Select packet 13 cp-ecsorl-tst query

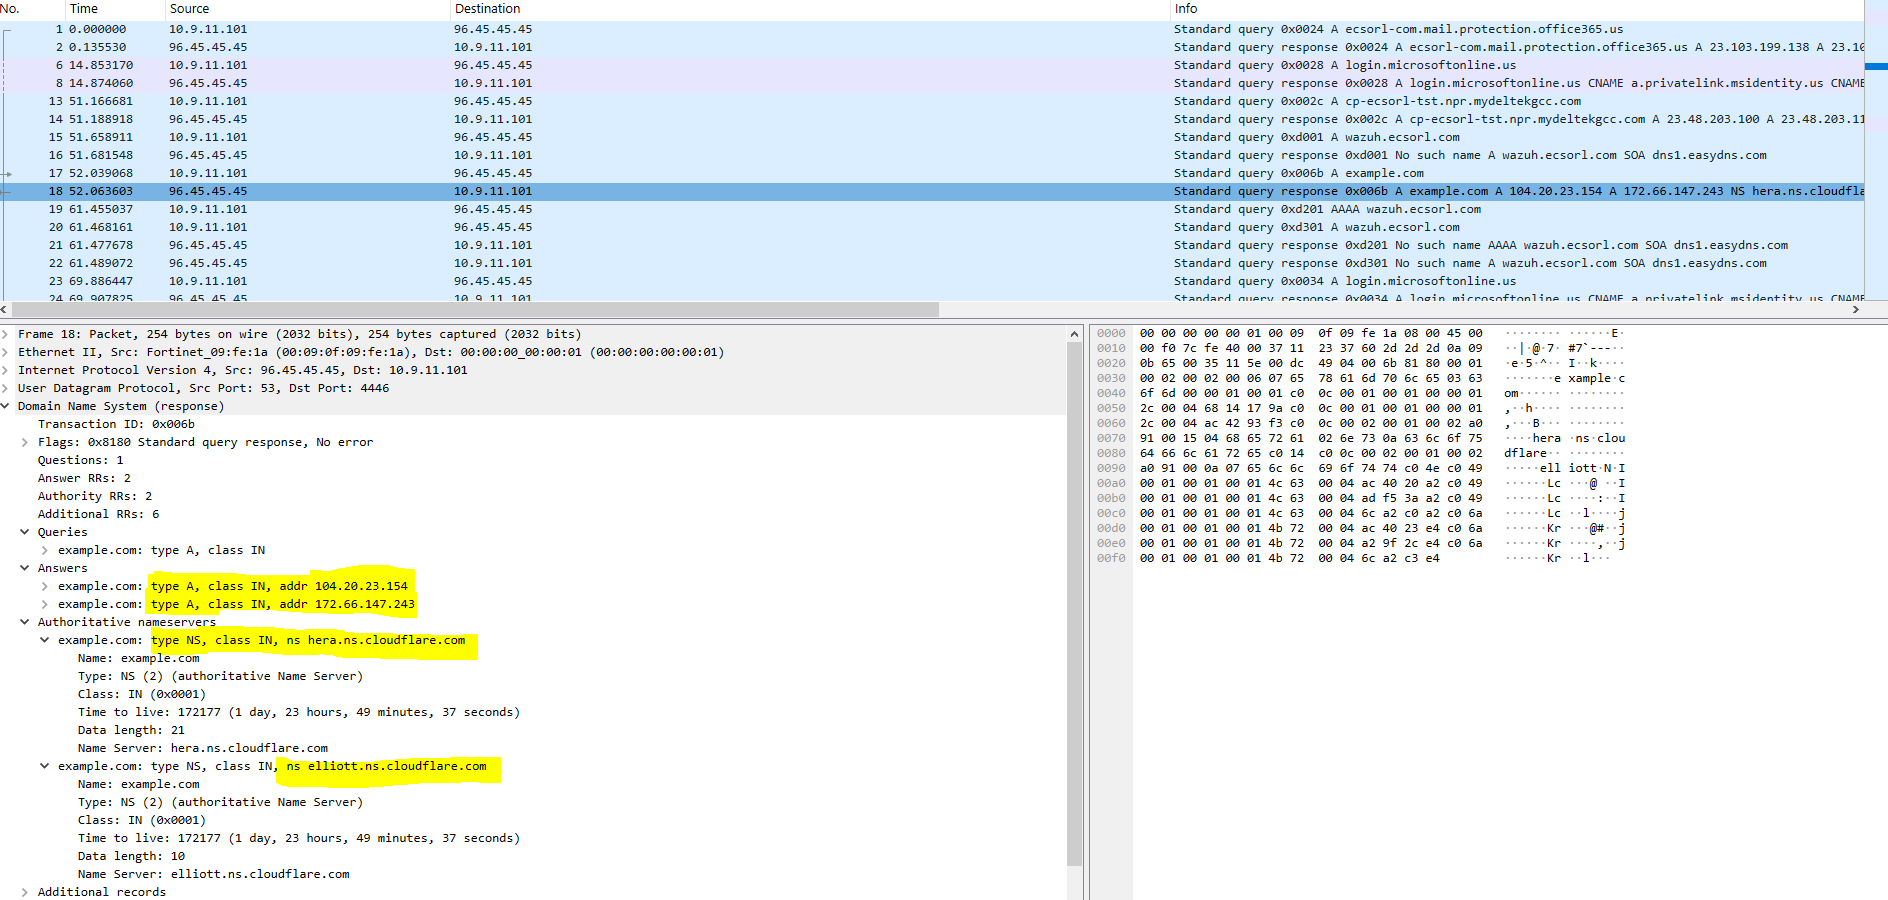click(x=932, y=101)
